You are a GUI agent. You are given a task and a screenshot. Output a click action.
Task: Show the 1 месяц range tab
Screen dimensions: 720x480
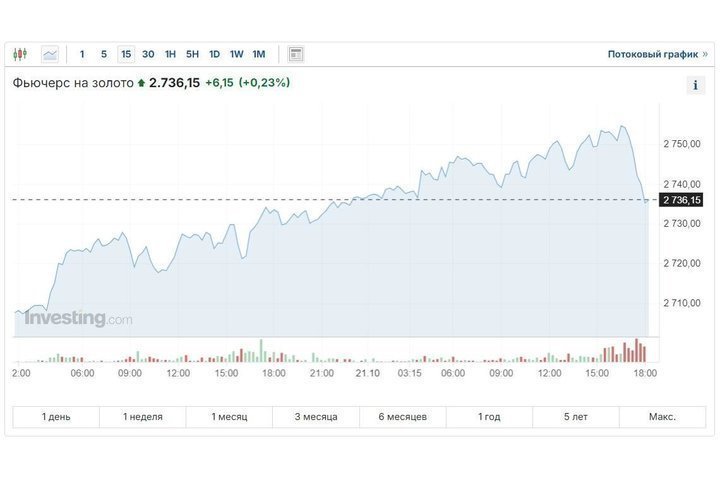click(x=229, y=417)
